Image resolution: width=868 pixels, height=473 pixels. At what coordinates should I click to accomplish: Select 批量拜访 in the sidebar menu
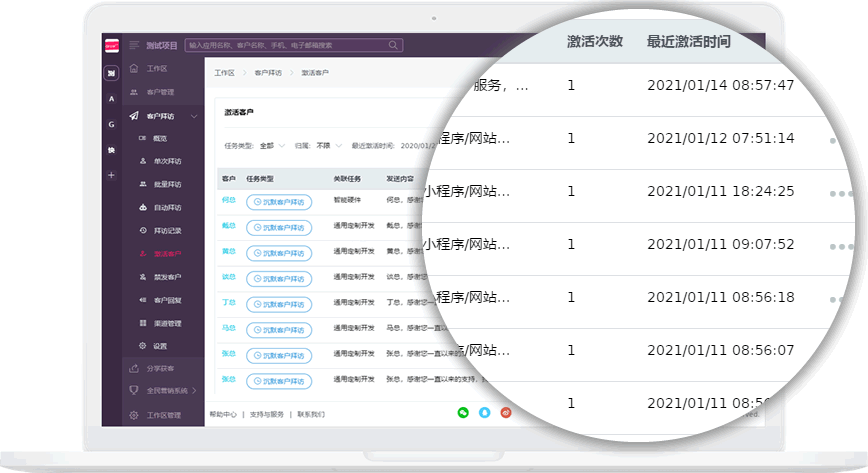pos(166,184)
